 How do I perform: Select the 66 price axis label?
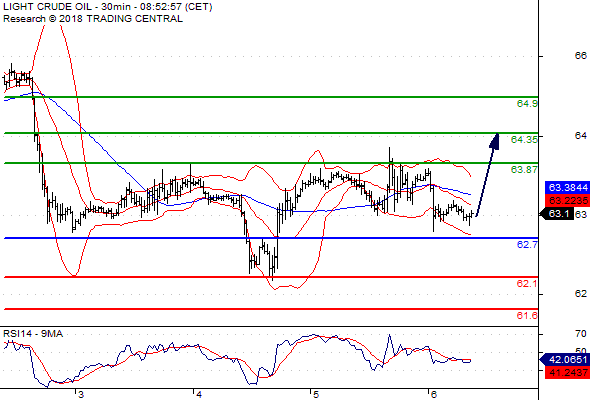coord(581,56)
